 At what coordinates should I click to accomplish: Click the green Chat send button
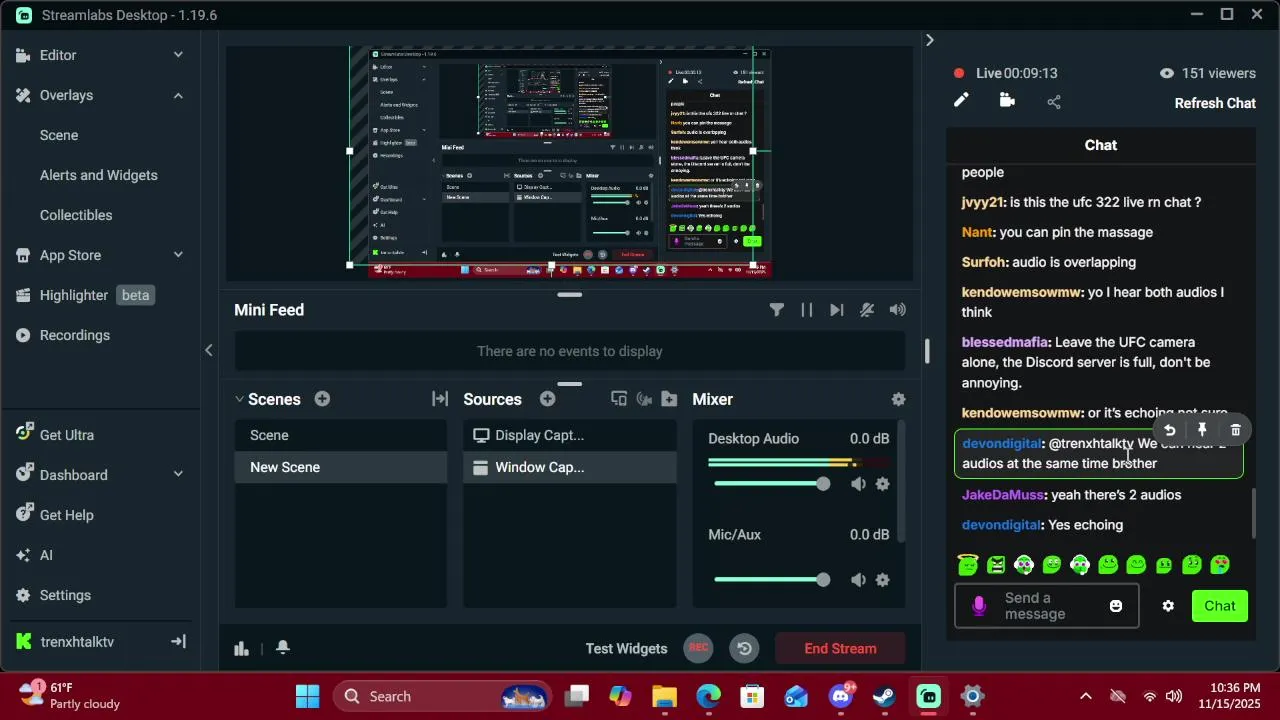tap(1220, 606)
